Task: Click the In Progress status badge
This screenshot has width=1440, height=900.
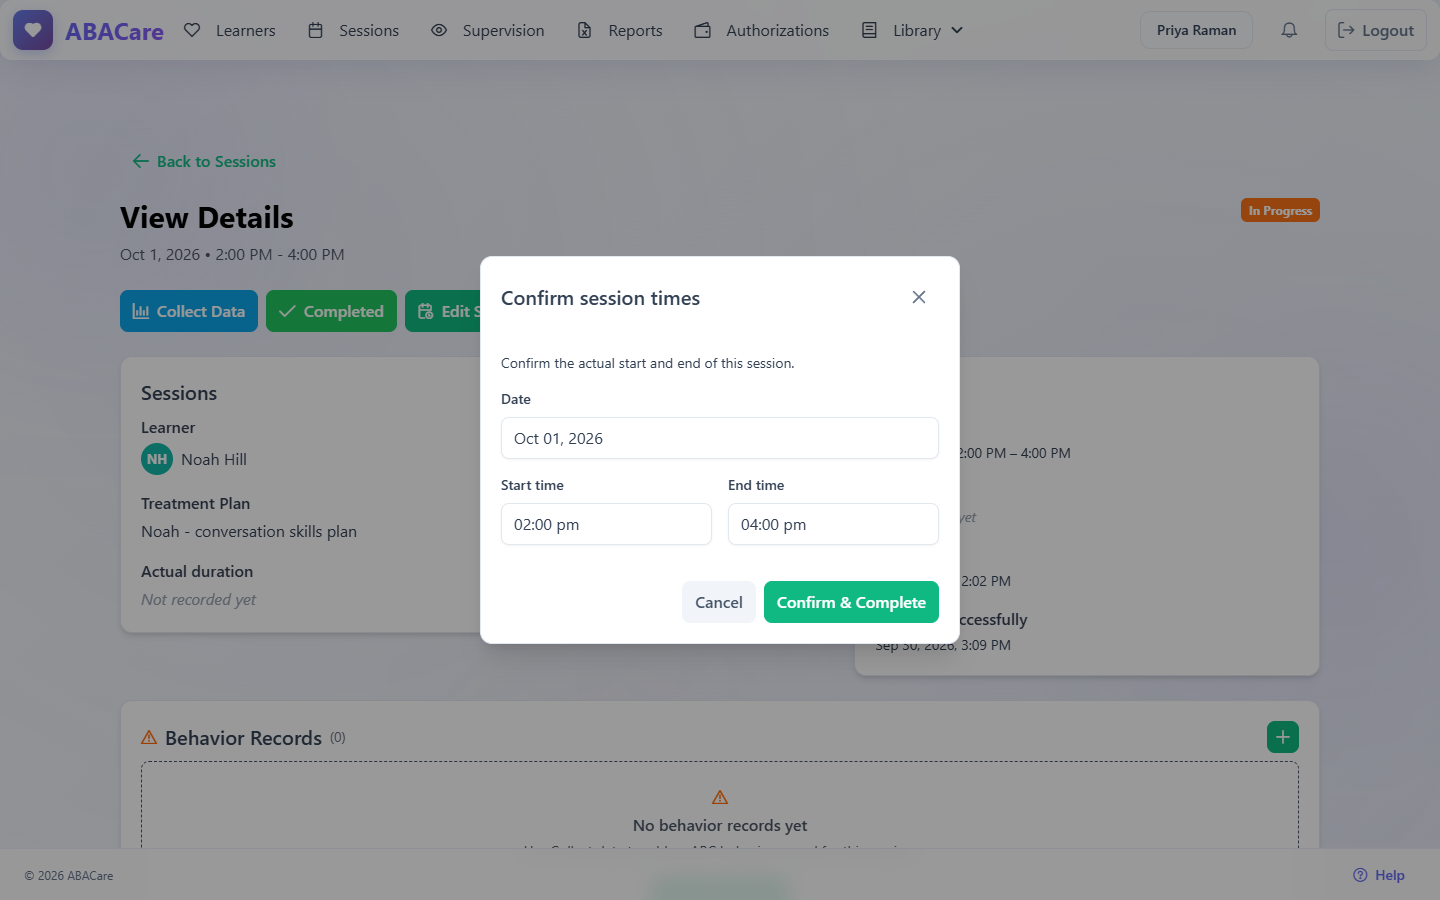Action: [x=1280, y=210]
